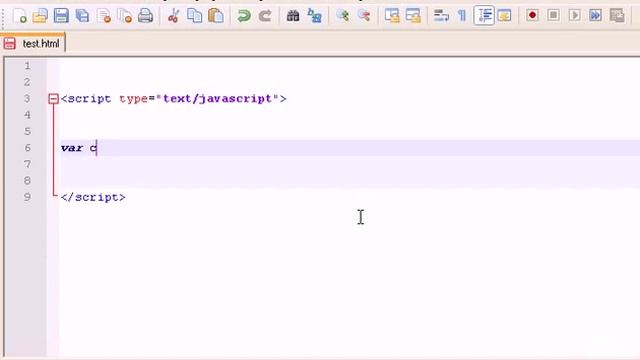The width and height of the screenshot is (640, 360).
Task: Copy selection to clipboard
Action: click(x=194, y=16)
